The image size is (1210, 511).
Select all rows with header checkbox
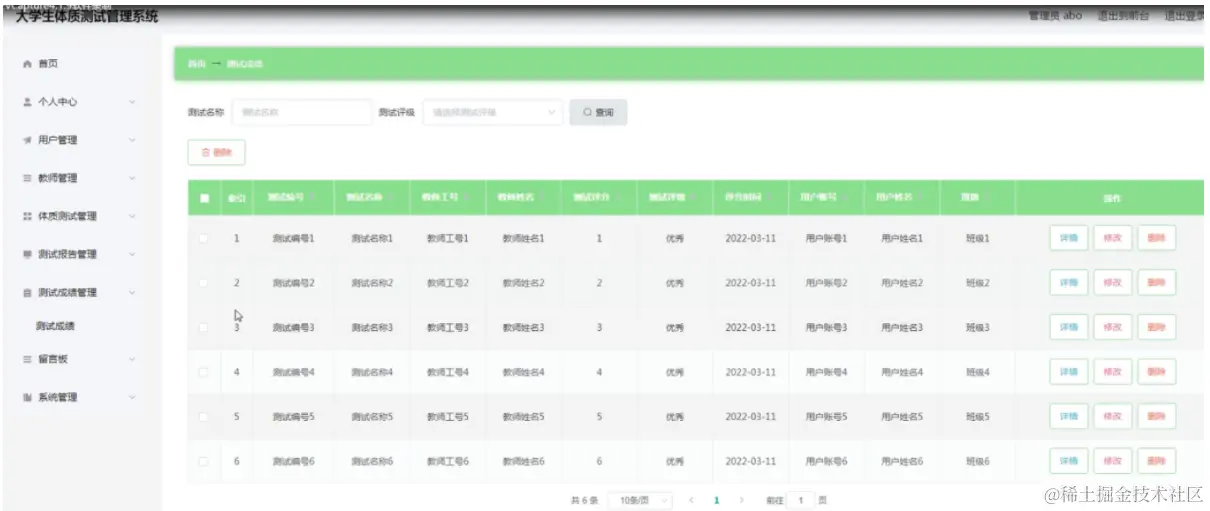[x=204, y=198]
